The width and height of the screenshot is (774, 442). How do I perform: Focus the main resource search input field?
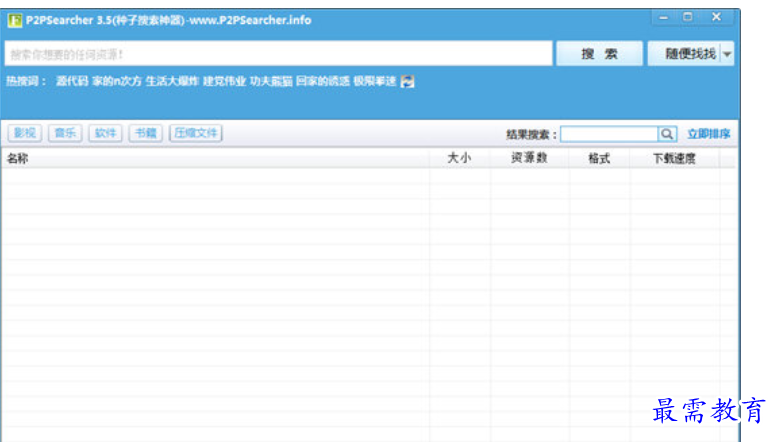click(278, 54)
